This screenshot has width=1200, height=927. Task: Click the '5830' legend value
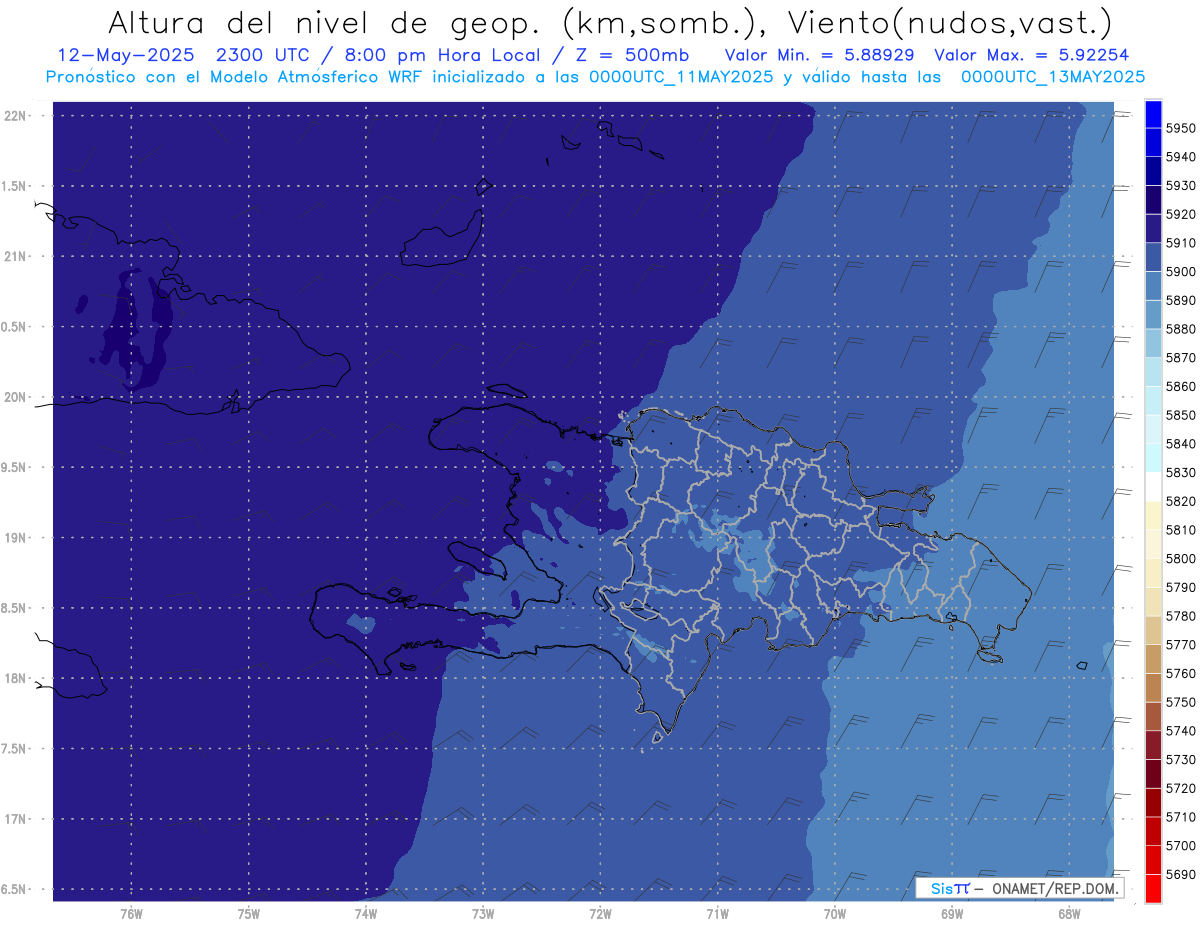(1181, 472)
